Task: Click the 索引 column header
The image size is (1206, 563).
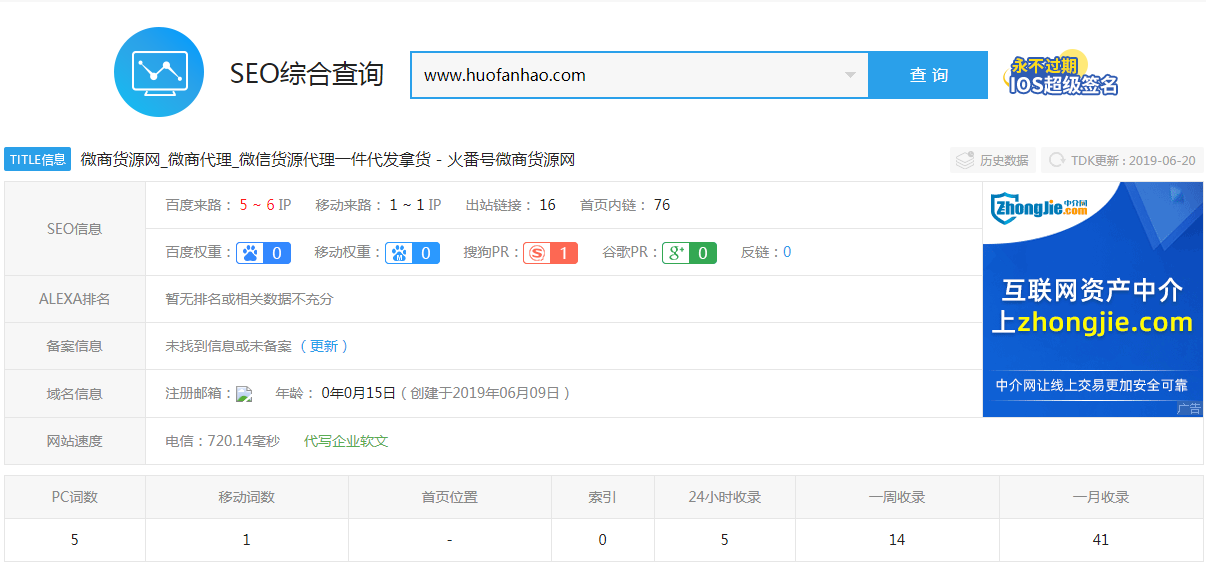Action: (x=603, y=497)
